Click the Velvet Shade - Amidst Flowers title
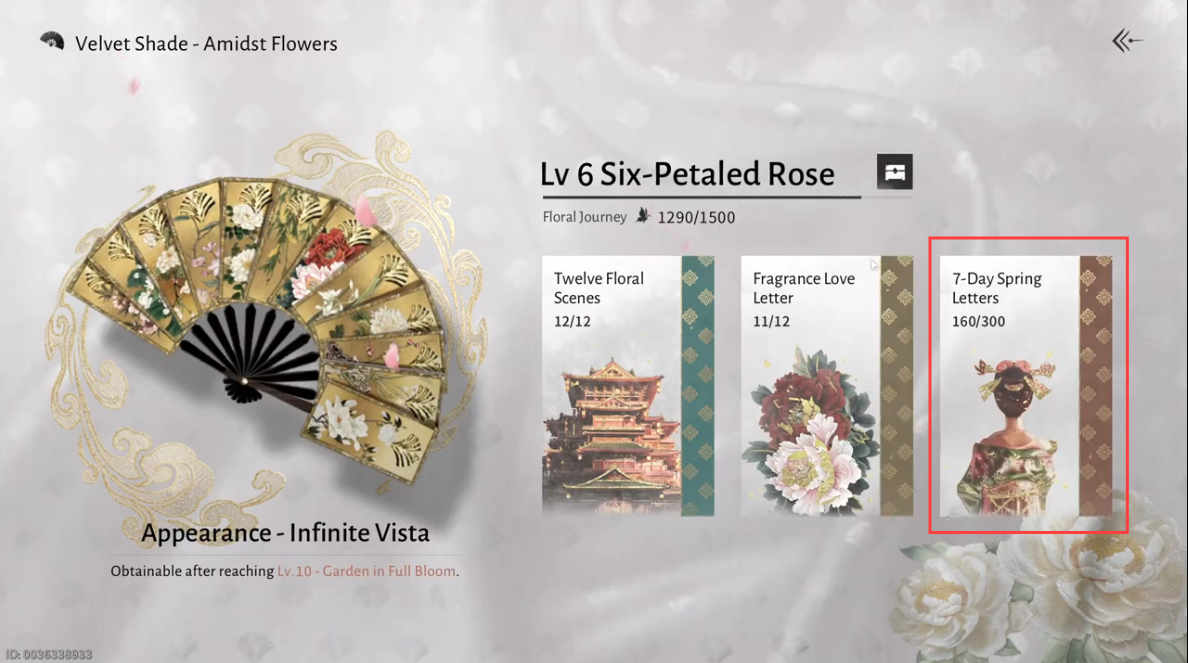Screen dimensions: 1188x663 tap(206, 44)
